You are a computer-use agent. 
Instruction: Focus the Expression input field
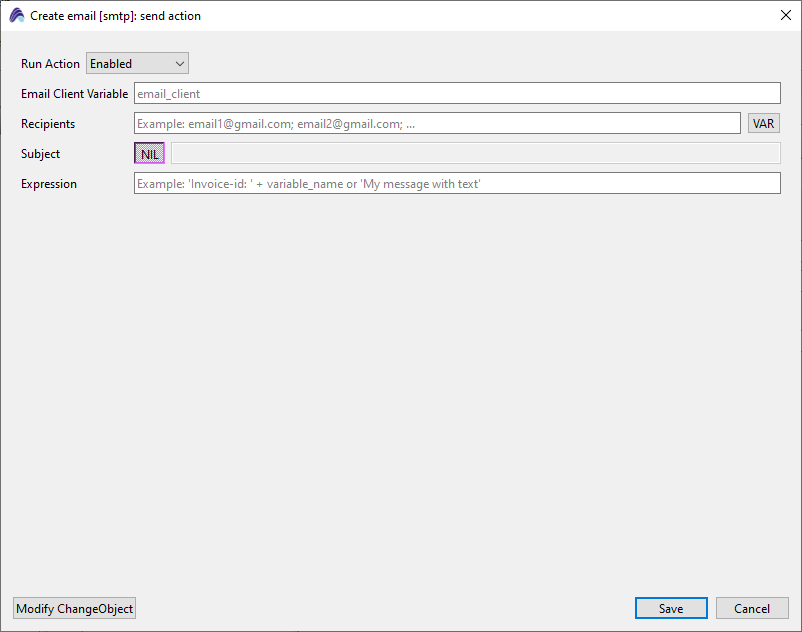456,184
